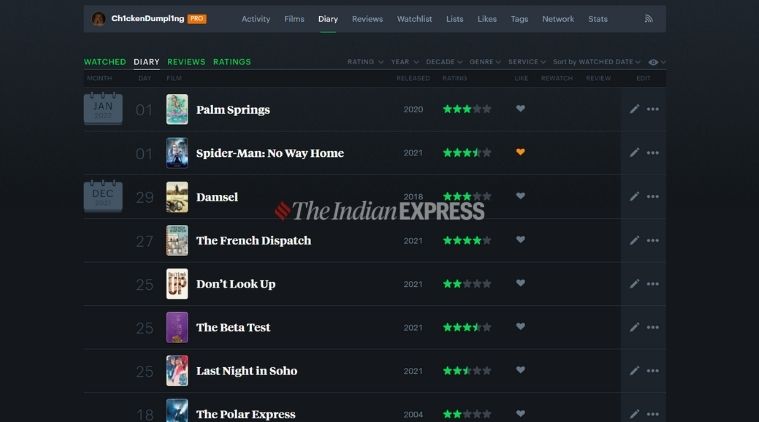Click the Don't Look Up poster thumbnail
The height and width of the screenshot is (422, 759).
pyautogui.click(x=177, y=284)
